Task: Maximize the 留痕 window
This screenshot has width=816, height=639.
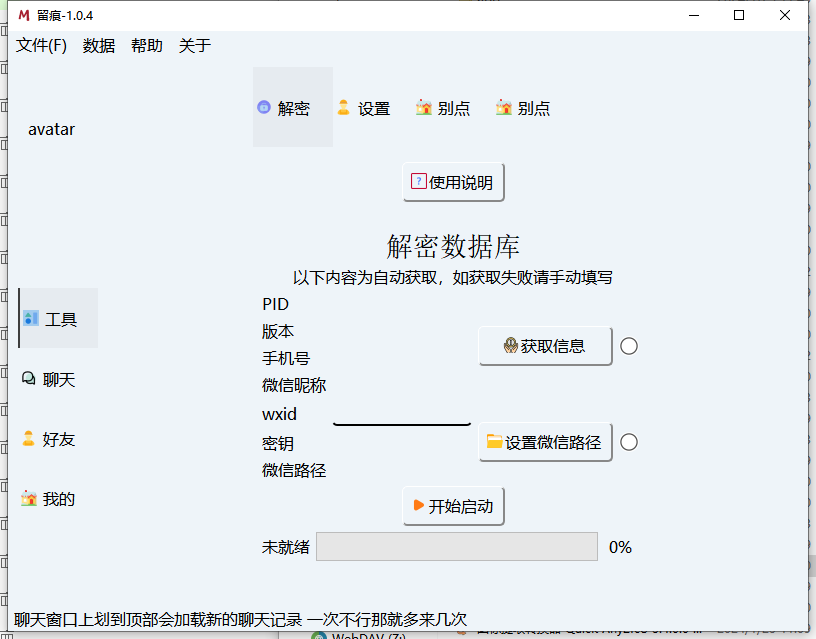Action: [739, 15]
